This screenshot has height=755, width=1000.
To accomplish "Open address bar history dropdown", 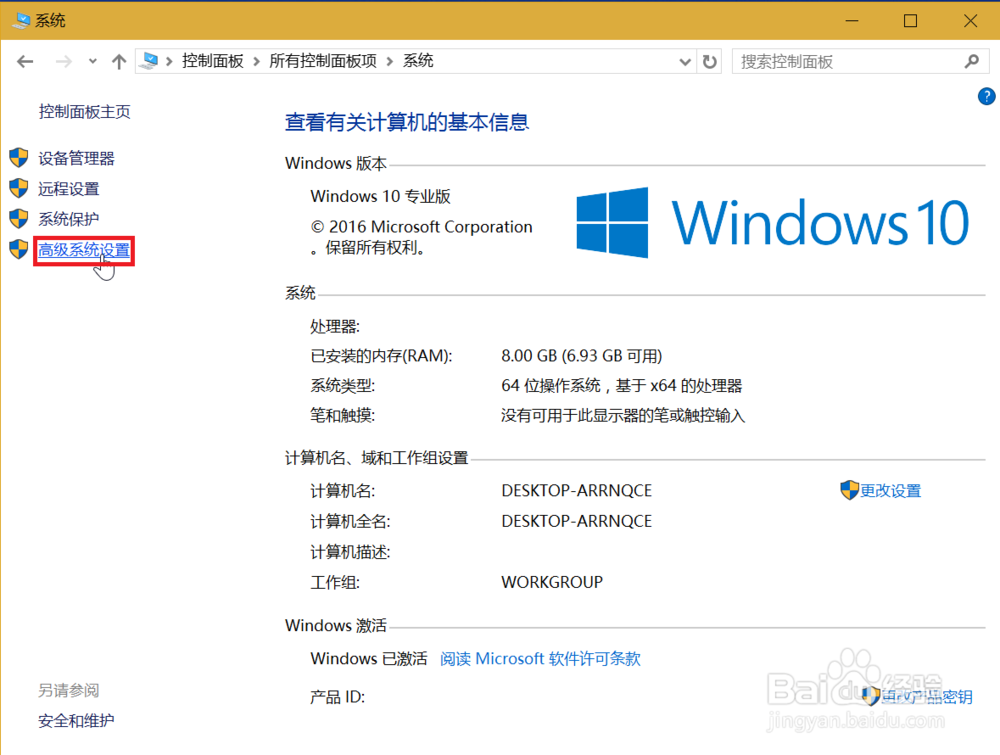I will click(685, 62).
